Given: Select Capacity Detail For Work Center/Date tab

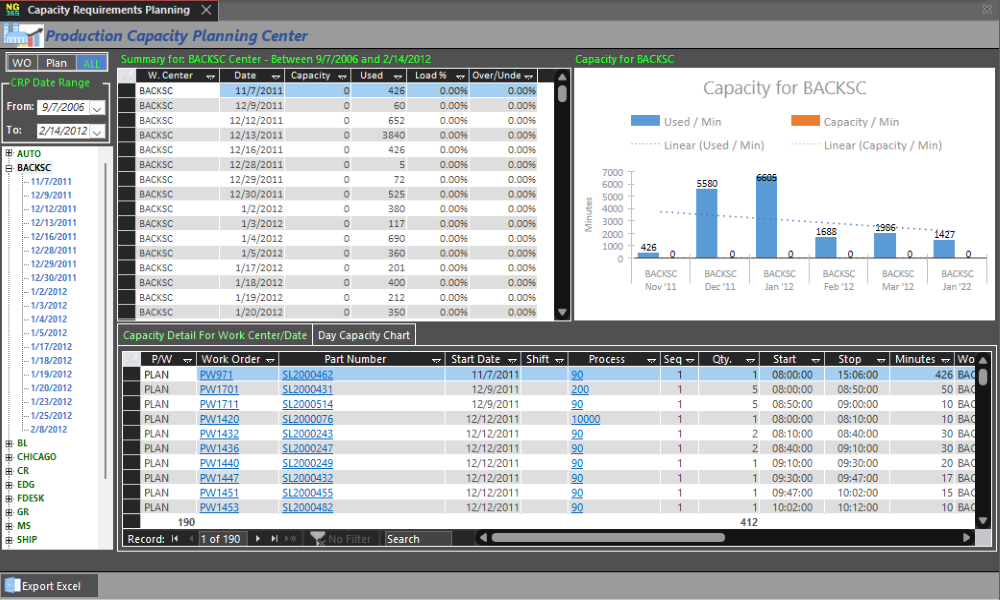Looking at the screenshot, I should pyautogui.click(x=215, y=335).
